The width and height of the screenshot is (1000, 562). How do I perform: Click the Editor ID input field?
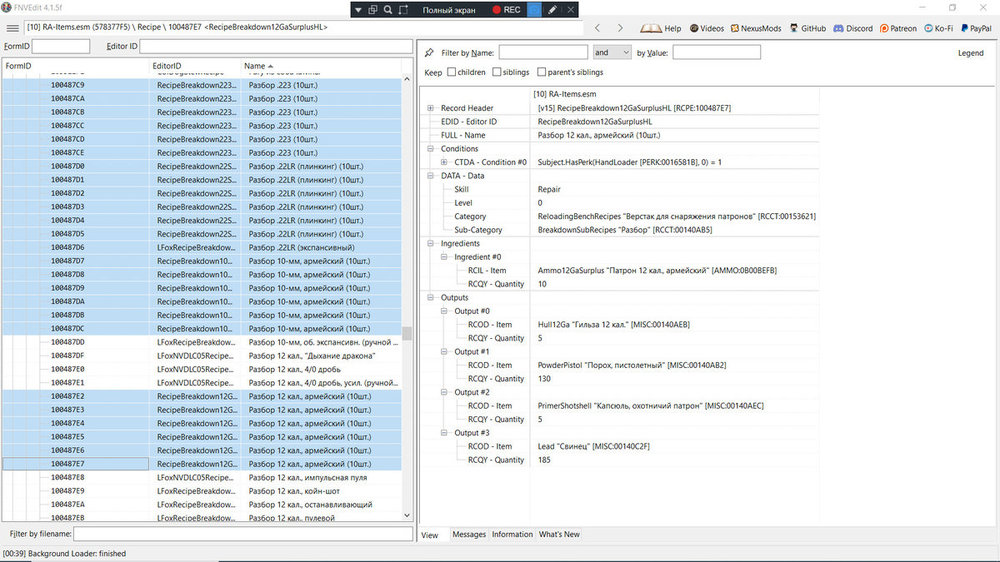[x=276, y=46]
